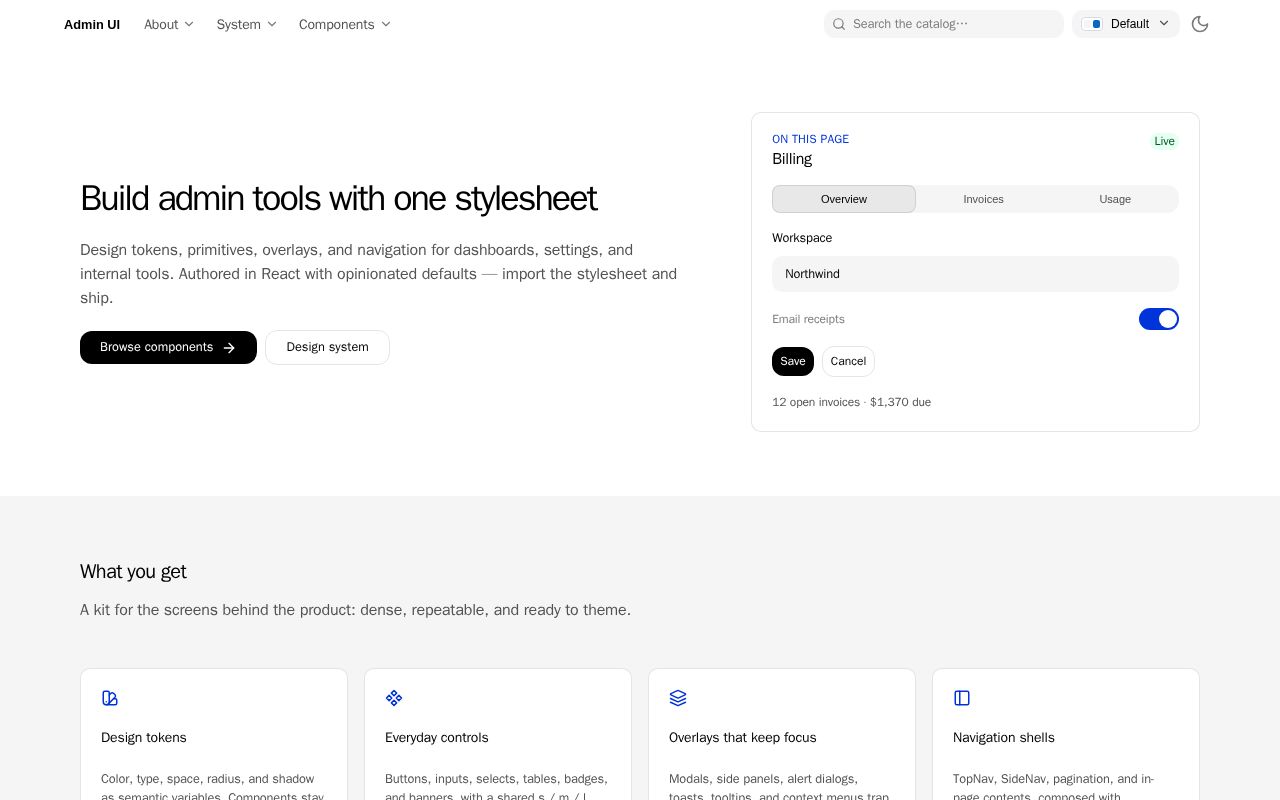Click the Save button
This screenshot has width=1280, height=800.
pos(793,361)
